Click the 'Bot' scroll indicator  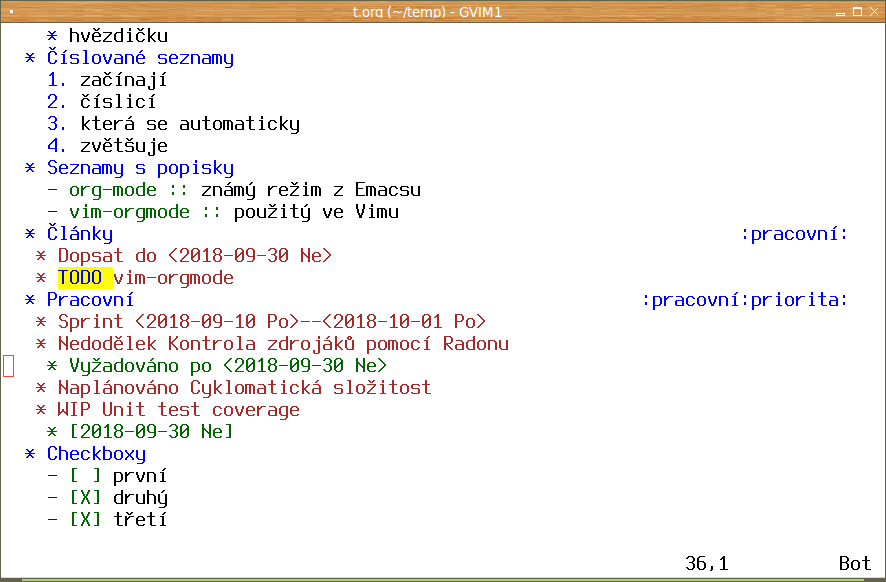(x=854, y=563)
